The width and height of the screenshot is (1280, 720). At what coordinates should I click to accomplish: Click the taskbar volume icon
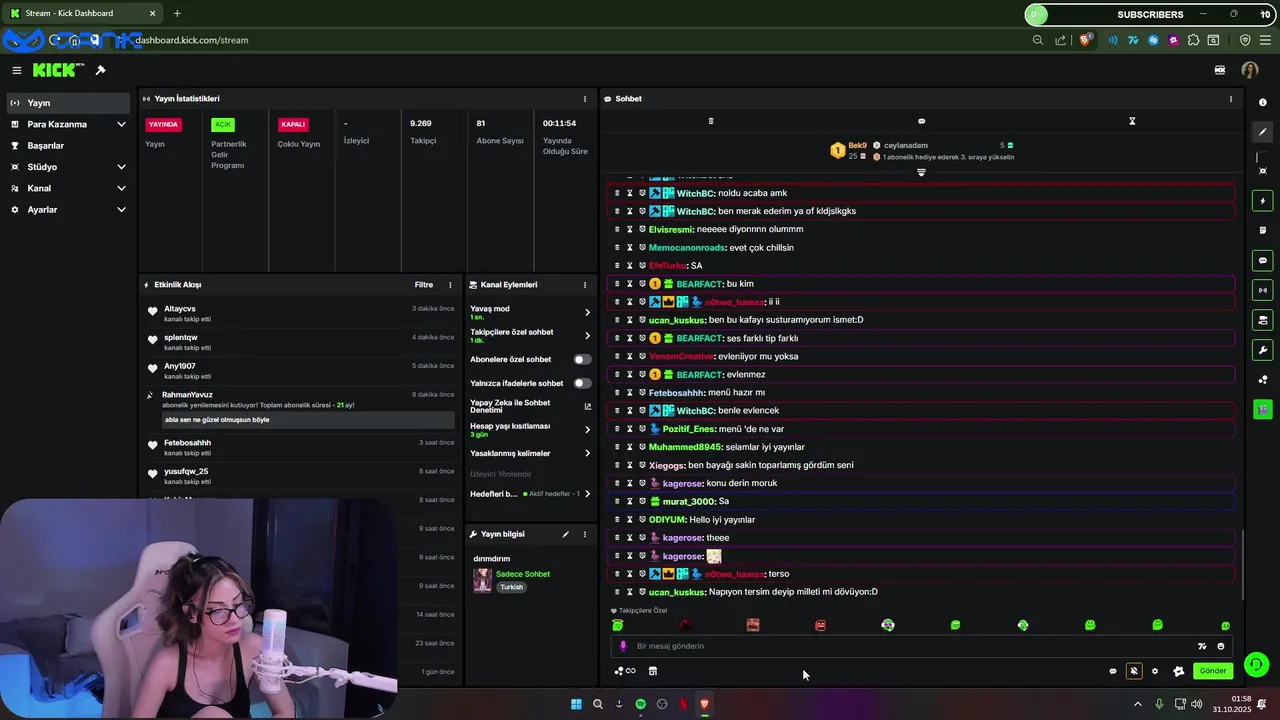tap(1197, 704)
